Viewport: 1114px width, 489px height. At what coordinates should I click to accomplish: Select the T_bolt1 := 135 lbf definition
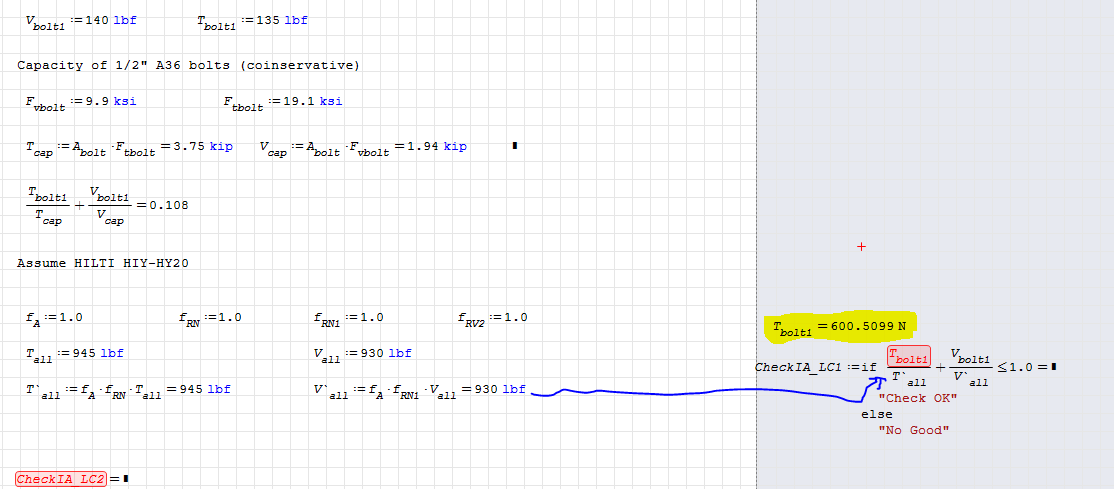tap(252, 21)
